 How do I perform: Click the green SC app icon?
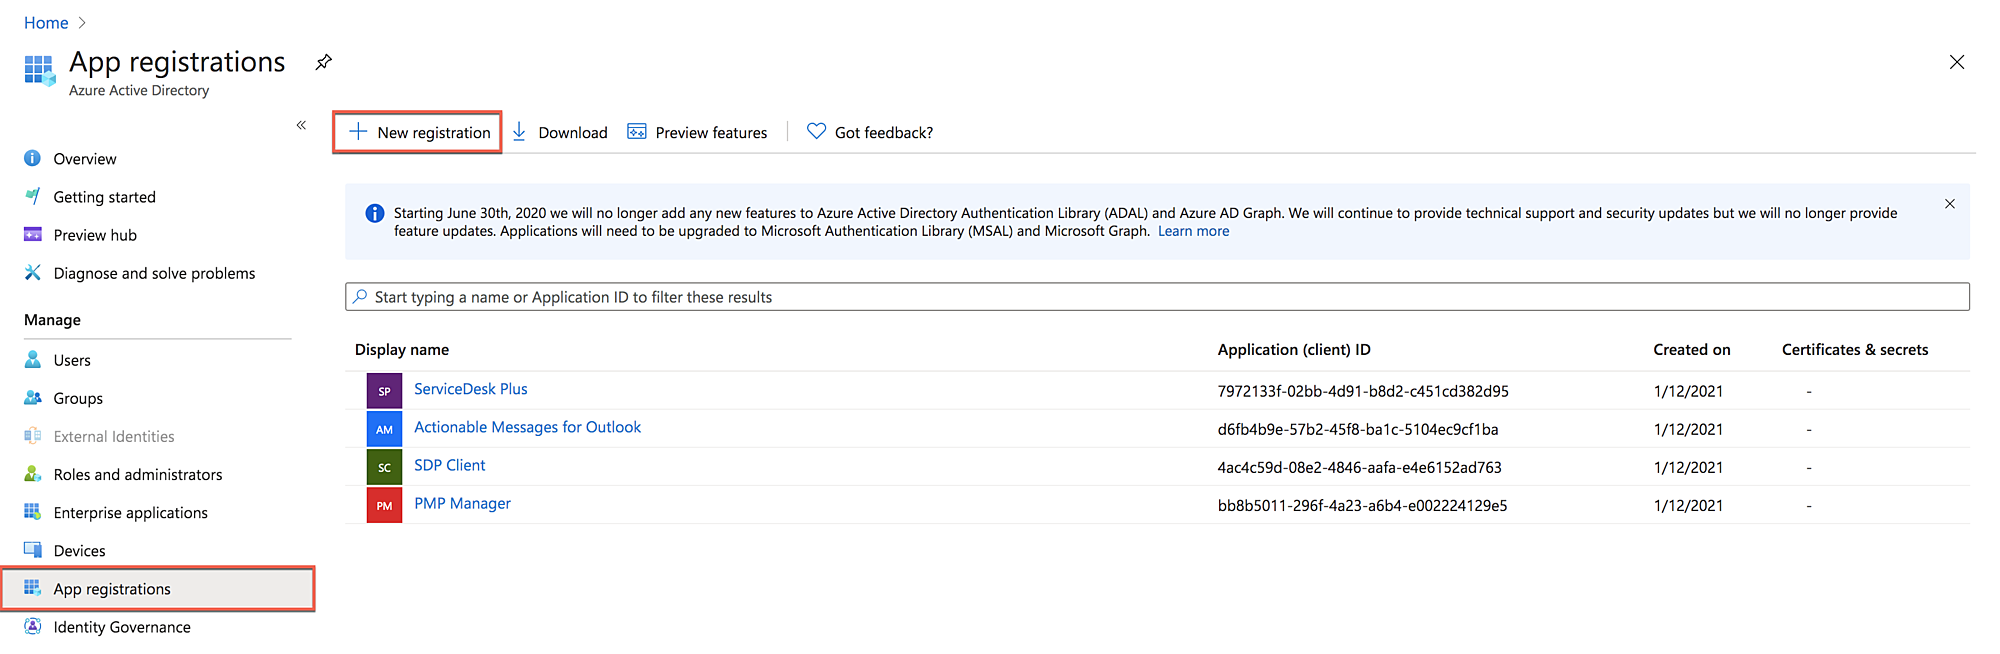tap(384, 467)
